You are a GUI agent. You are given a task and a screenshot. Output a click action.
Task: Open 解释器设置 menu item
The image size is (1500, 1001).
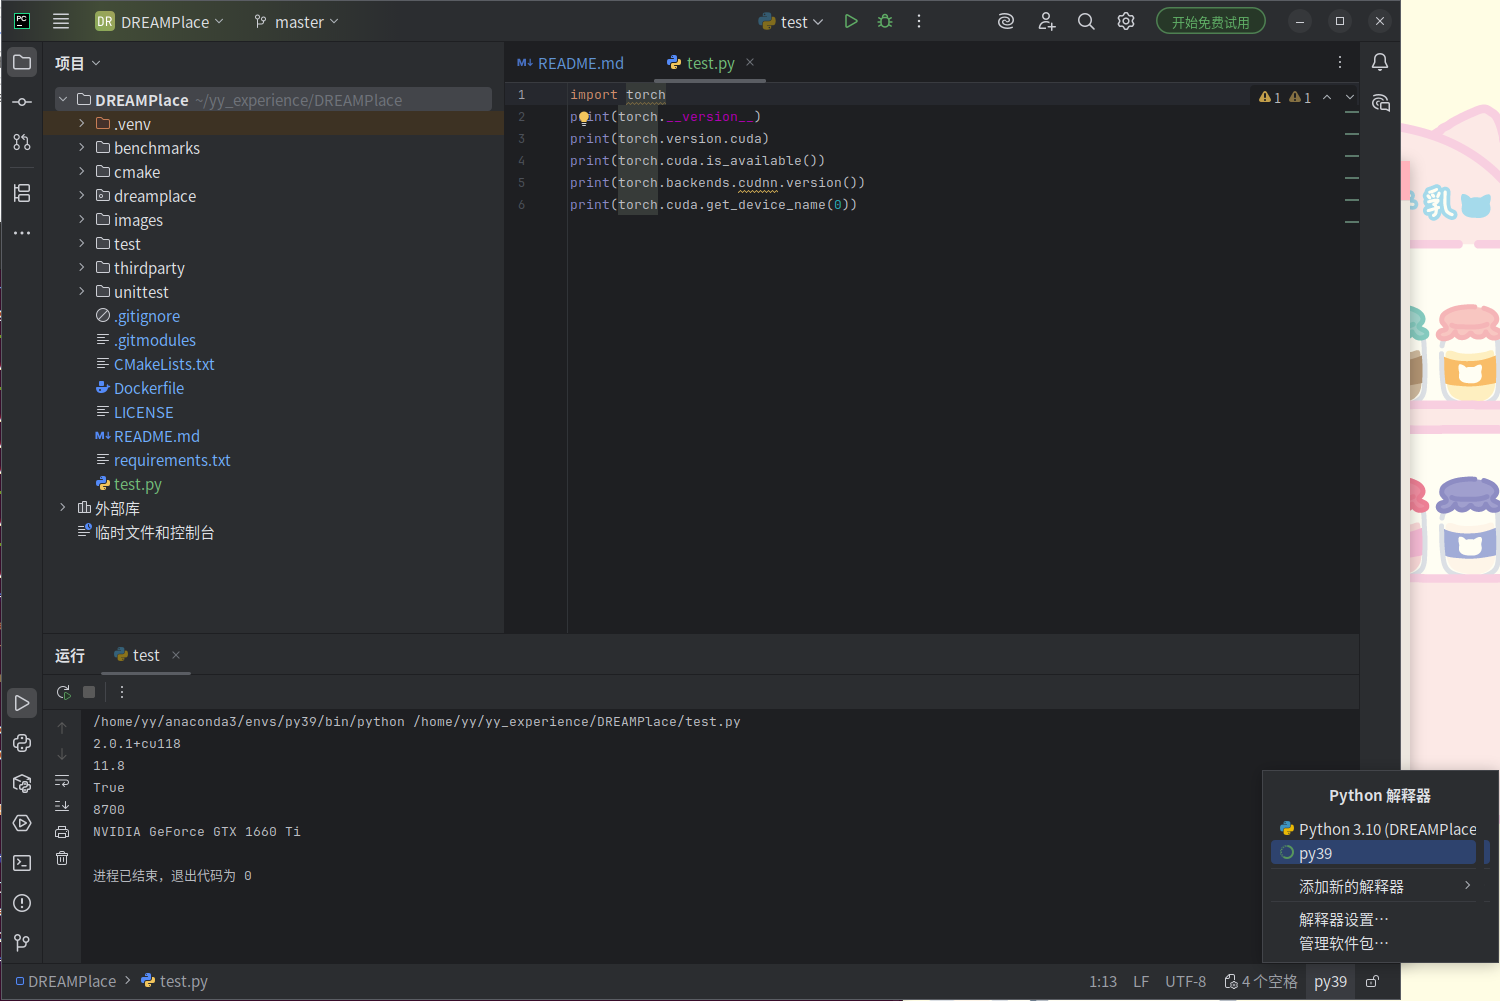(1343, 919)
